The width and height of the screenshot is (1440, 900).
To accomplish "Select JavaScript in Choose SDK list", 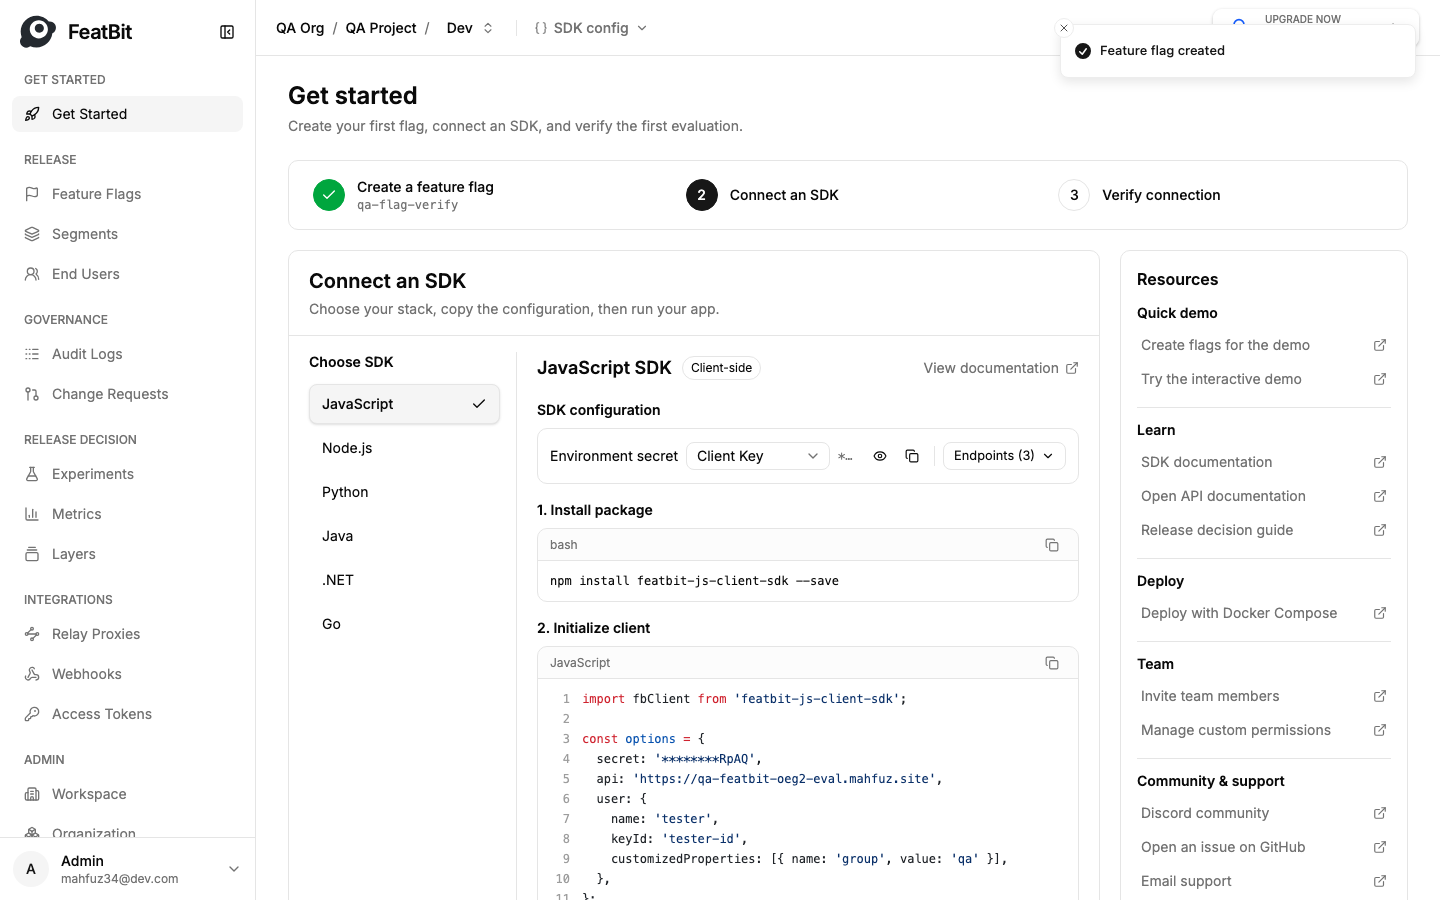I will click(x=404, y=404).
